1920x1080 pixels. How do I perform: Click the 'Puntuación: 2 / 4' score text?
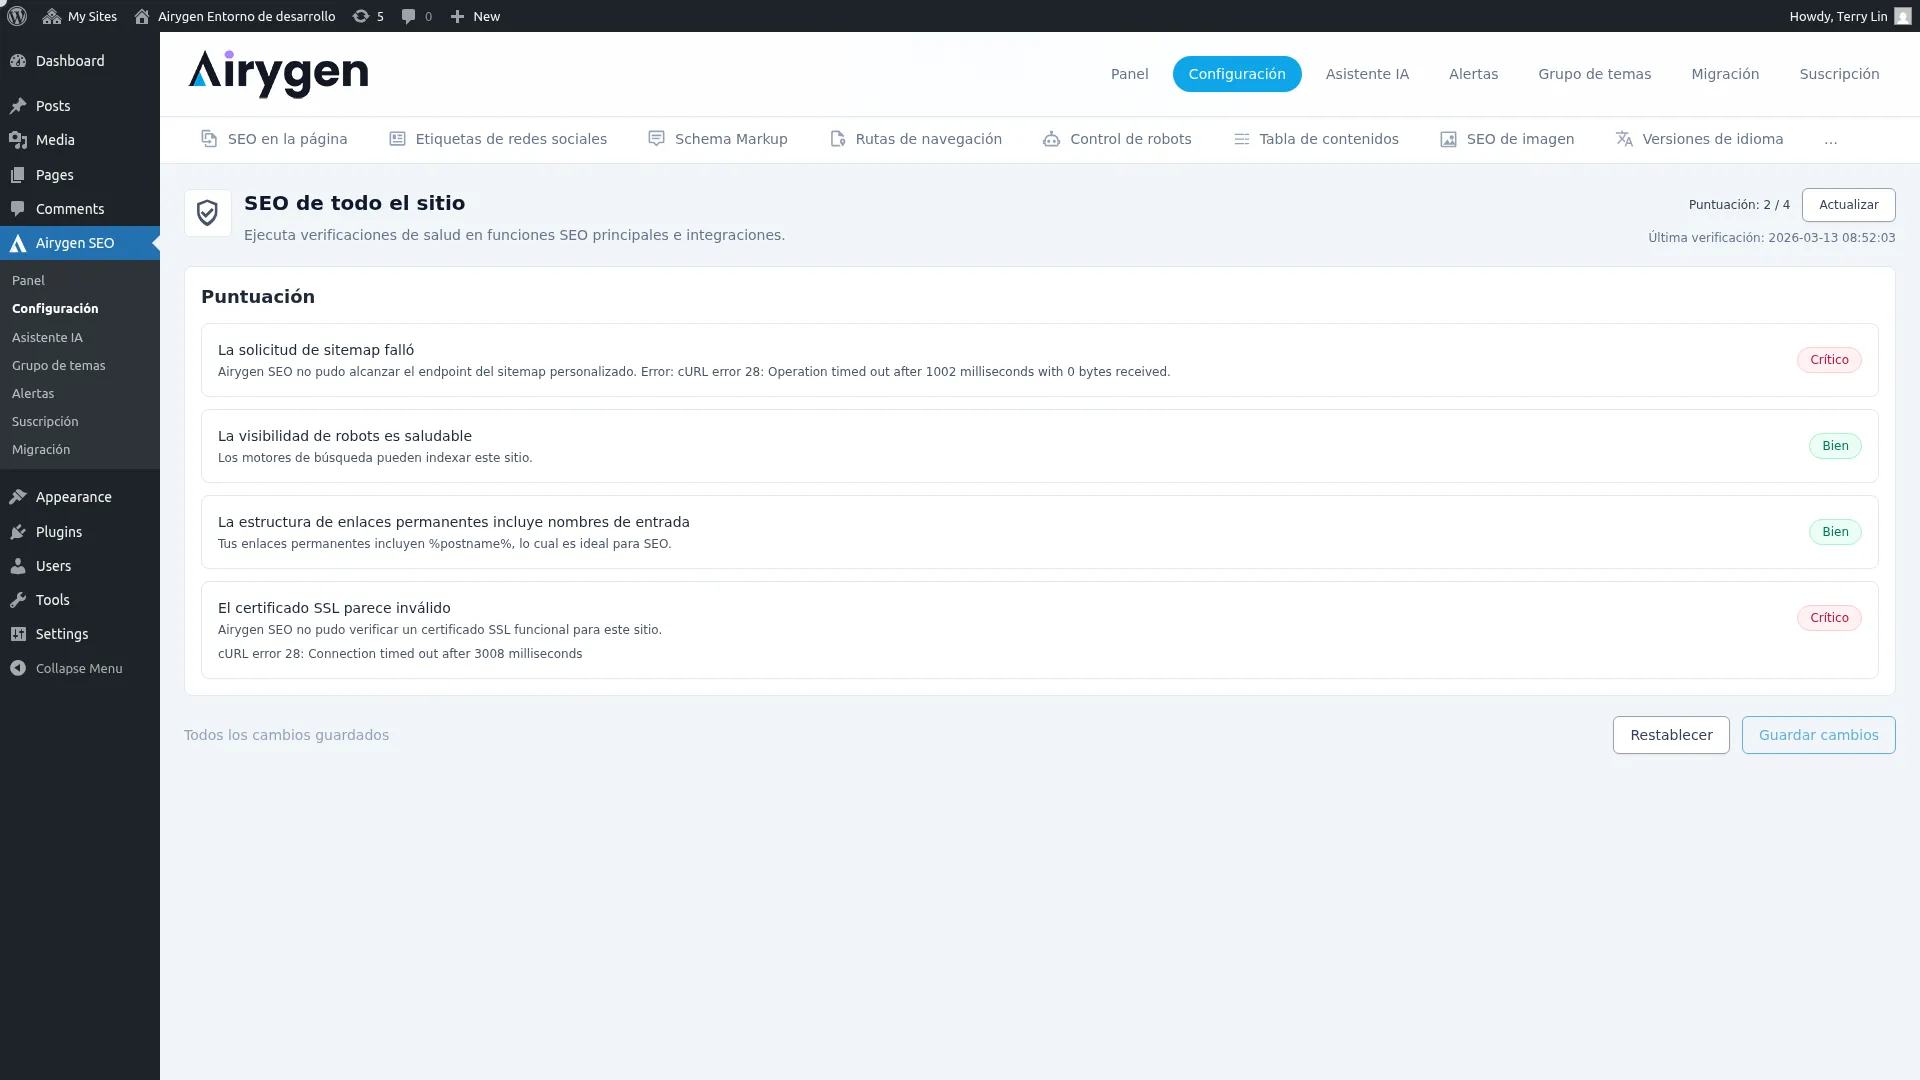[x=1739, y=205]
